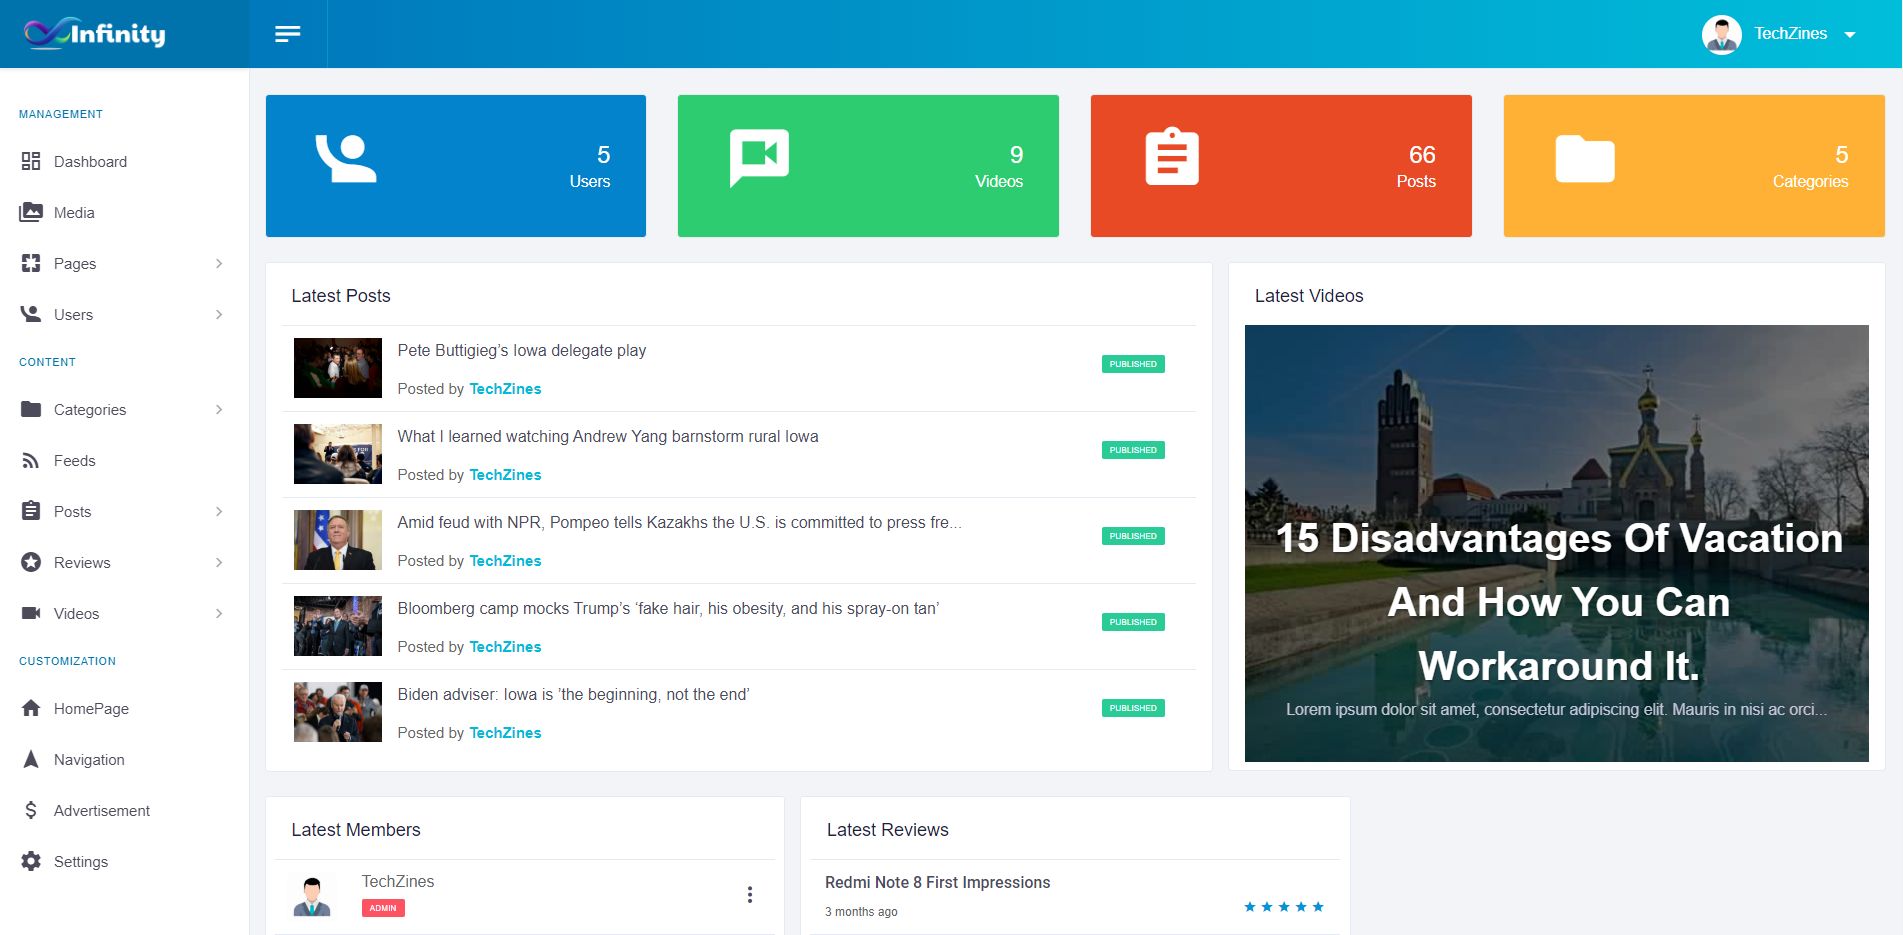Toggle the sidebar hamburger menu icon
Screen dimensions: 1903x935
287,34
